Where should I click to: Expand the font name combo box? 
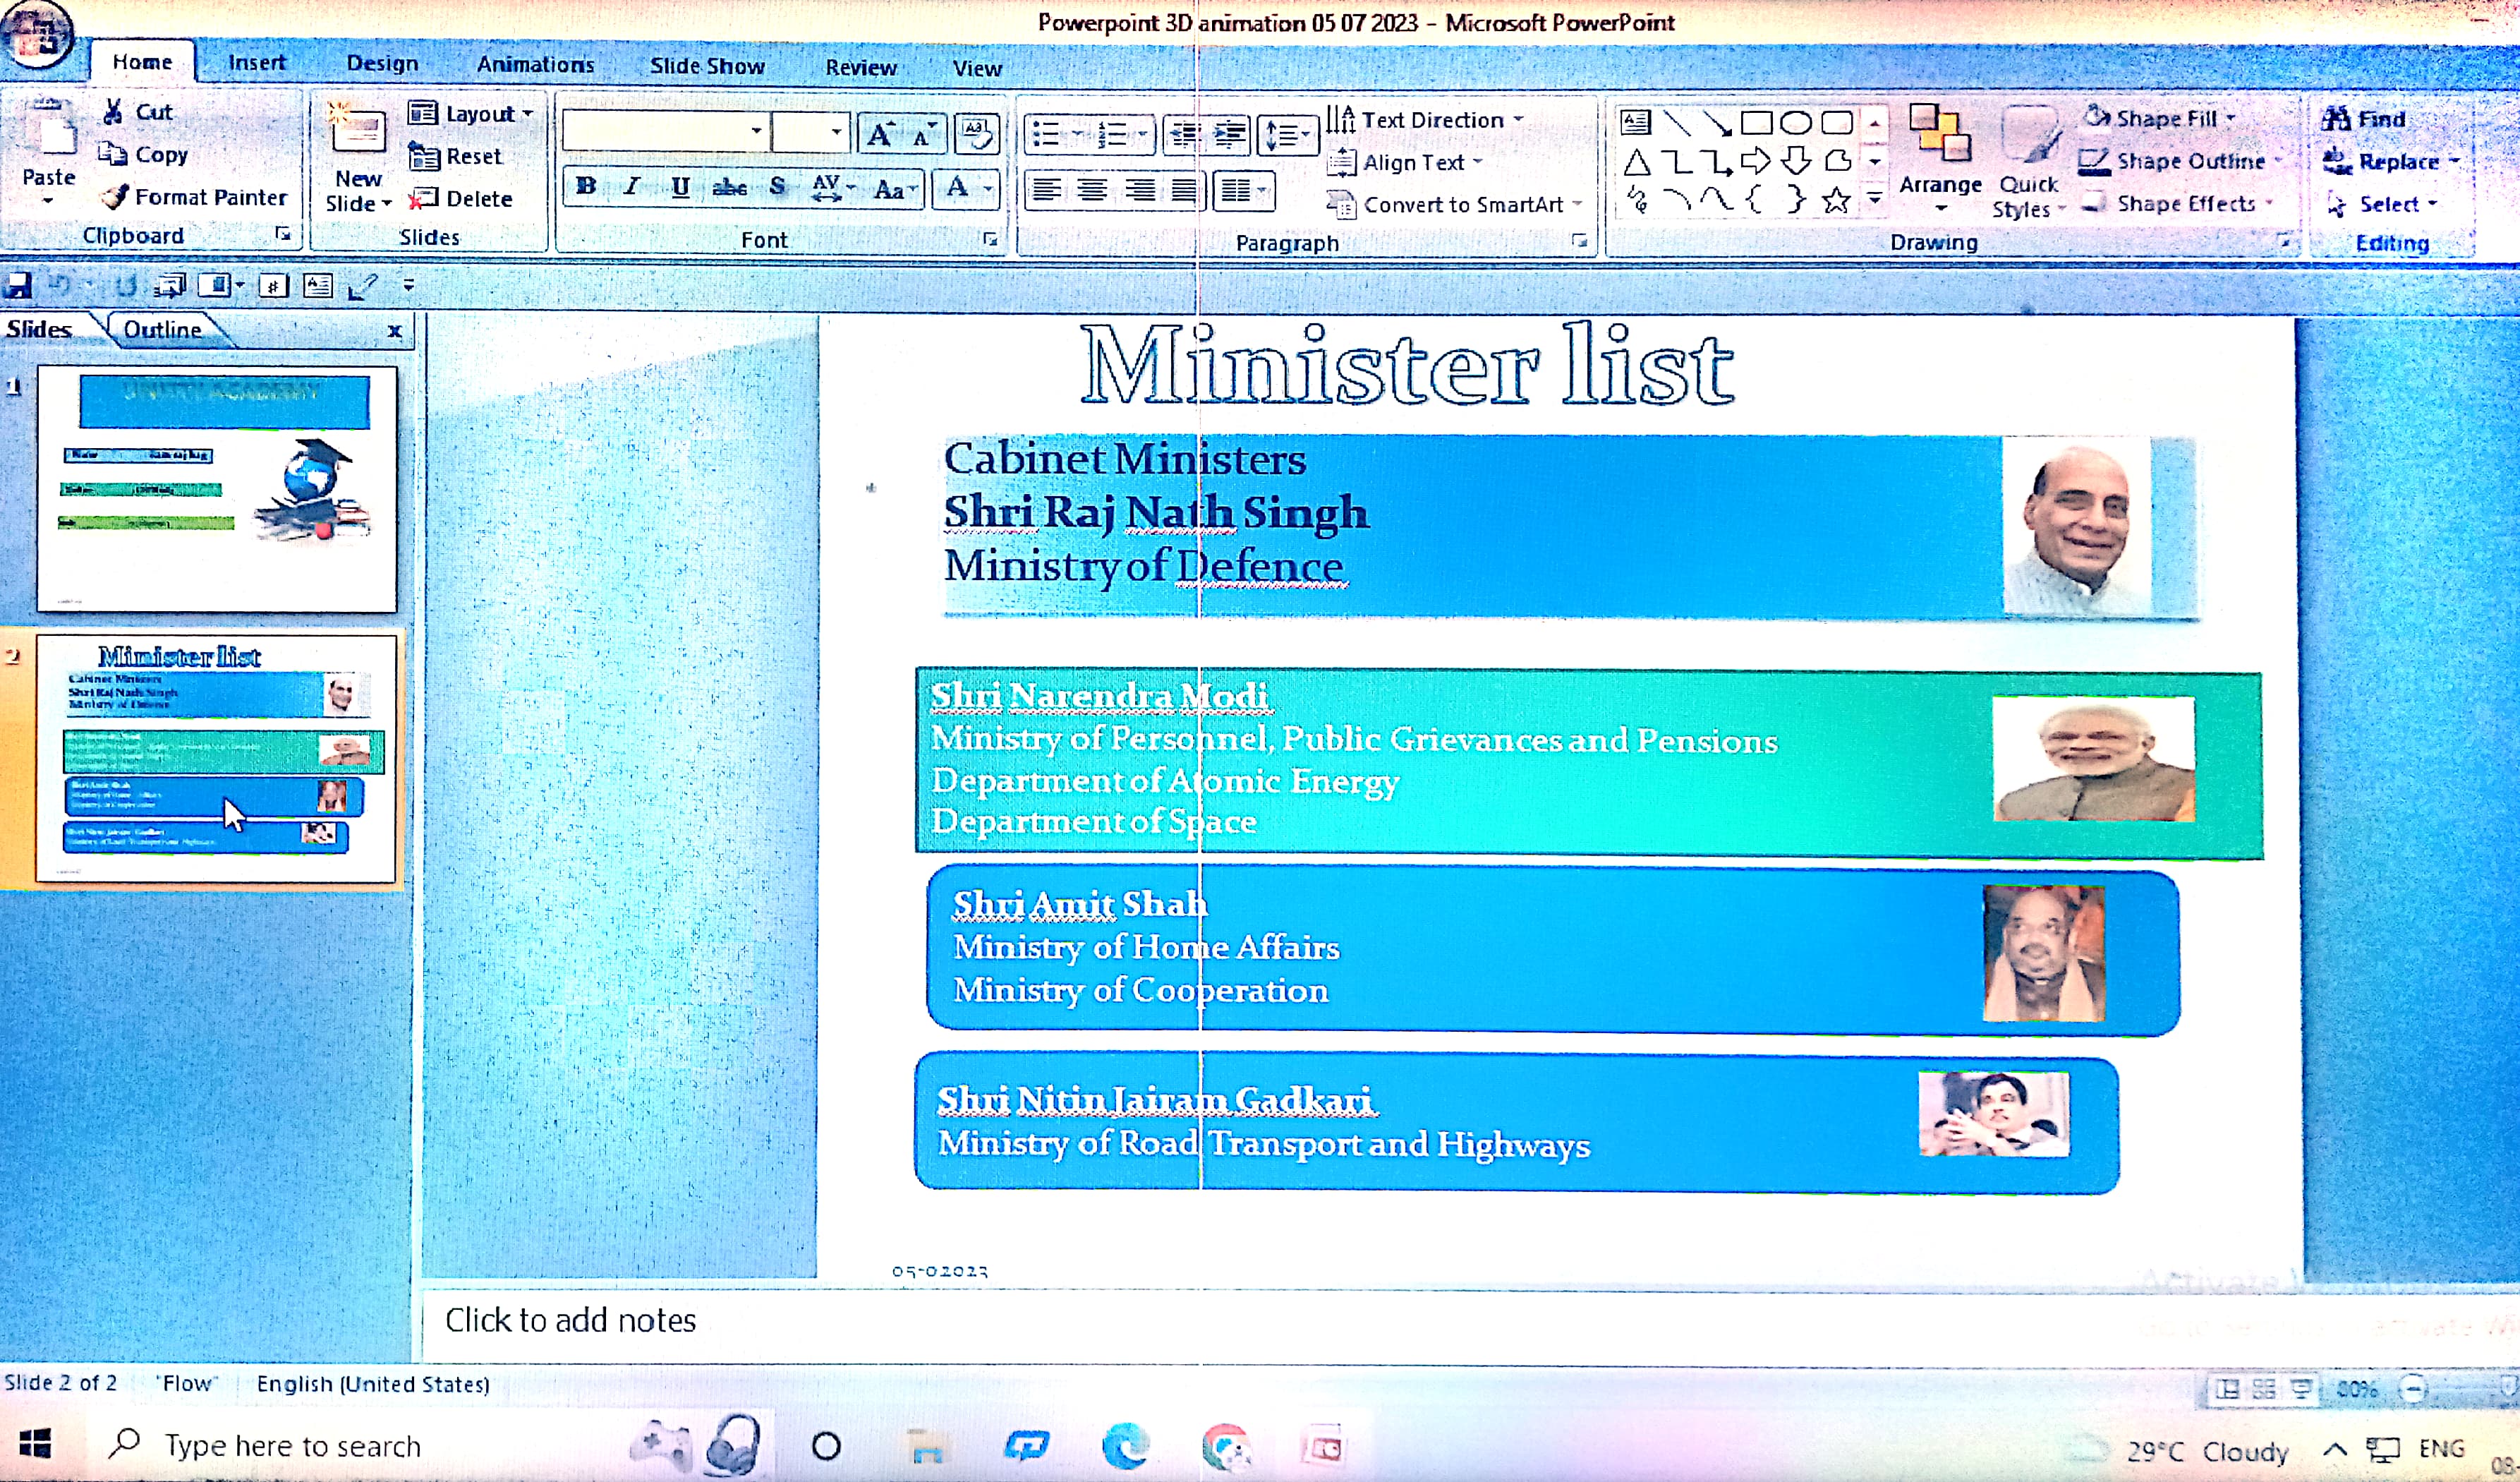pos(756,131)
